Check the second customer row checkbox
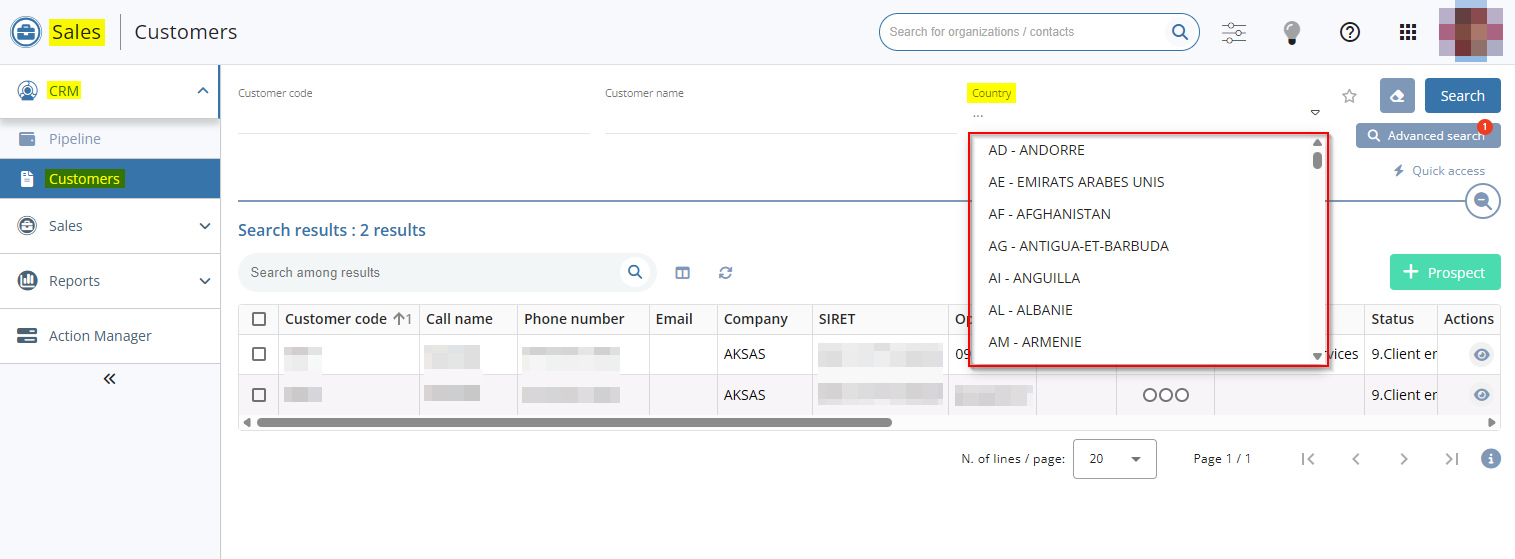Screen dimensions: 1515x559 pos(259,395)
